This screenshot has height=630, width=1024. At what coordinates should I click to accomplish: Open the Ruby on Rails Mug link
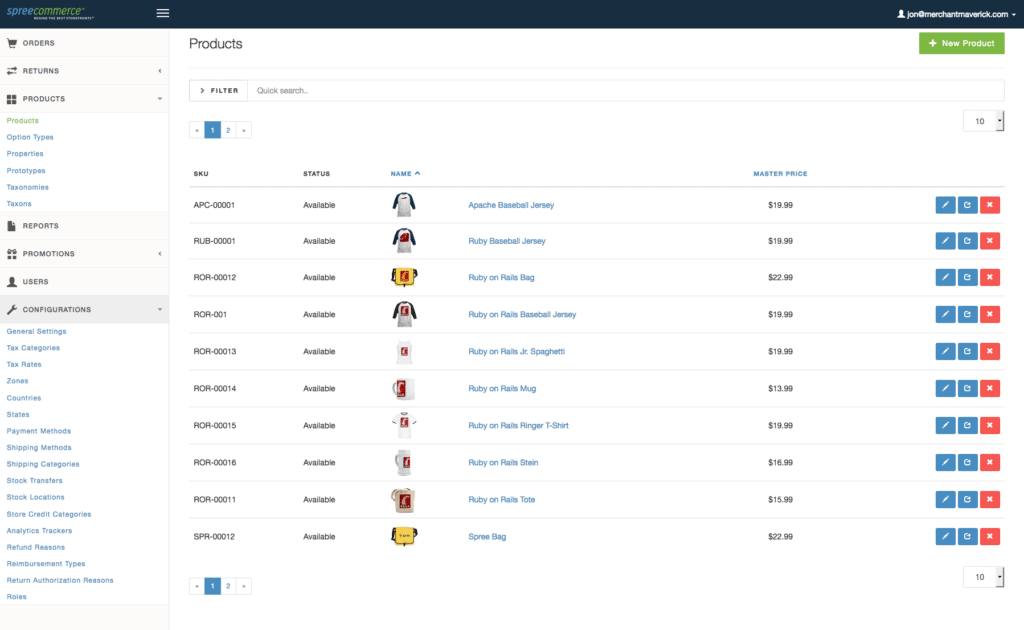coord(502,388)
